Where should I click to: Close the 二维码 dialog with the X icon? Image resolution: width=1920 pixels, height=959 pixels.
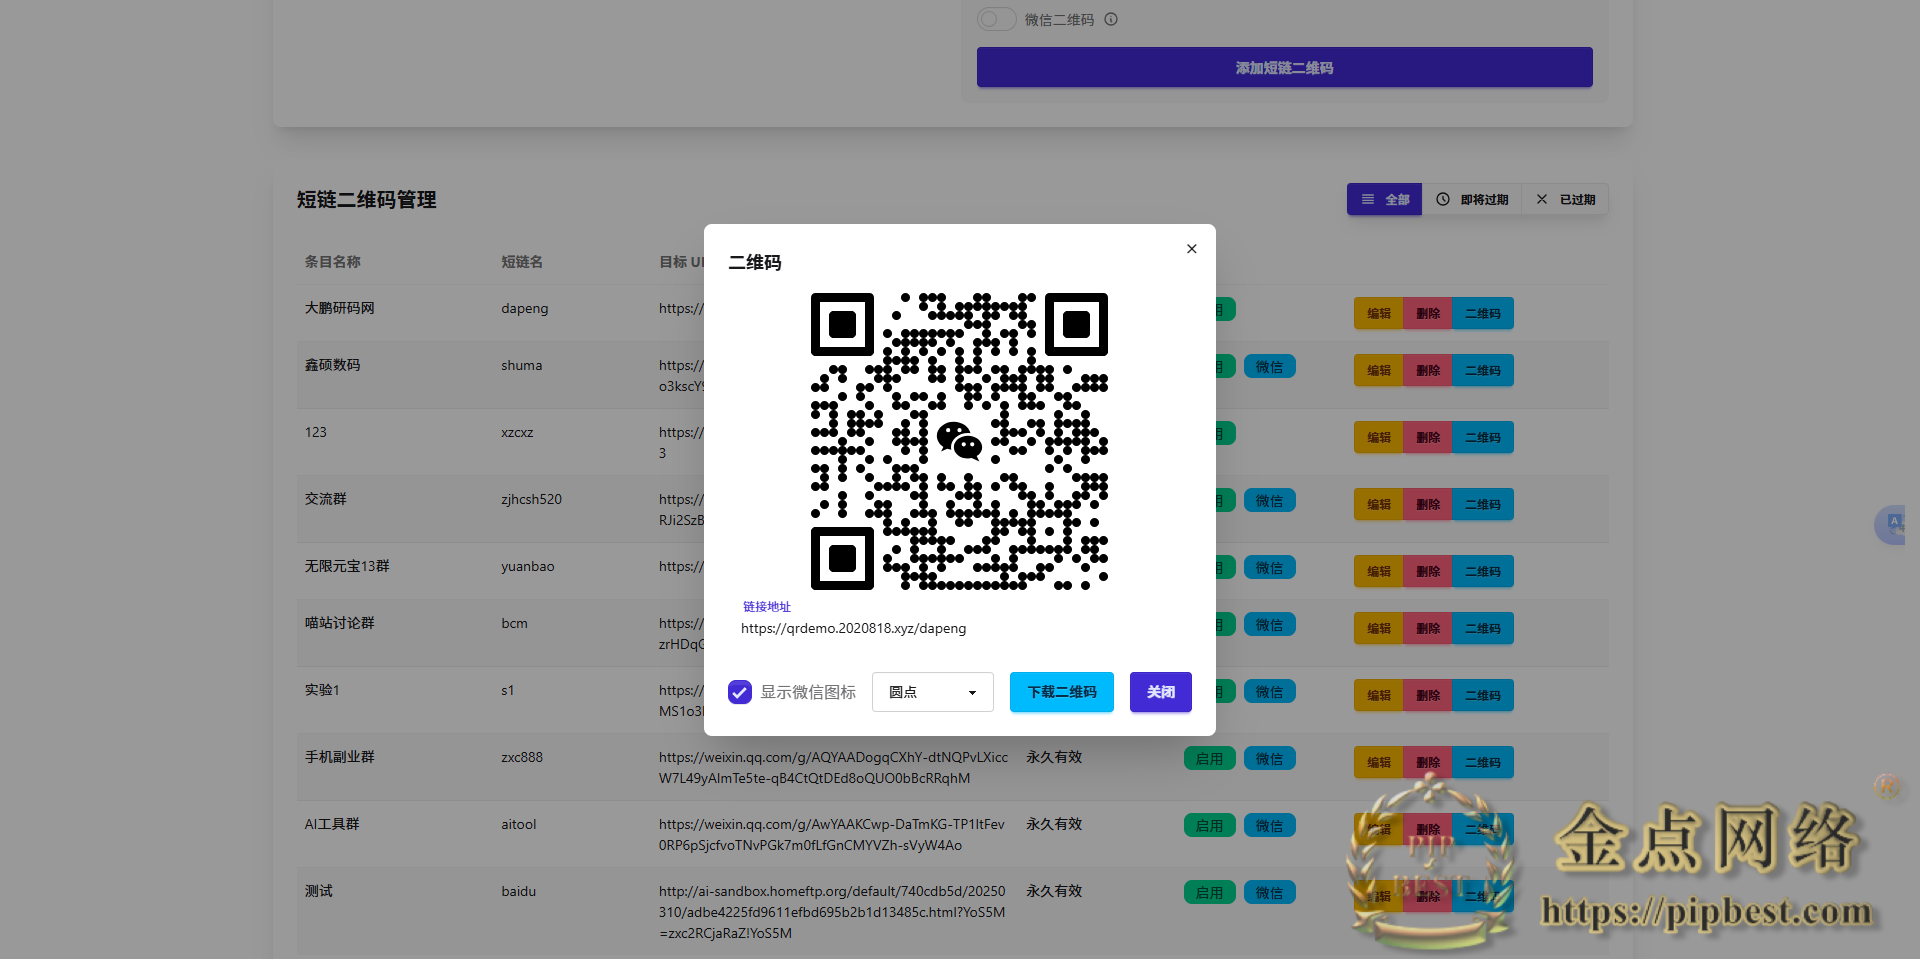click(1191, 249)
